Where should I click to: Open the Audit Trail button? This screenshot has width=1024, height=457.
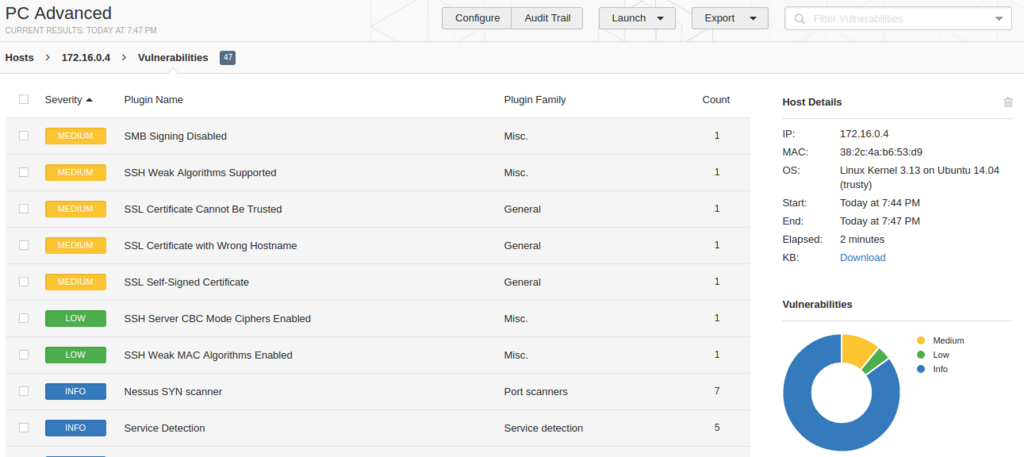pyautogui.click(x=547, y=18)
